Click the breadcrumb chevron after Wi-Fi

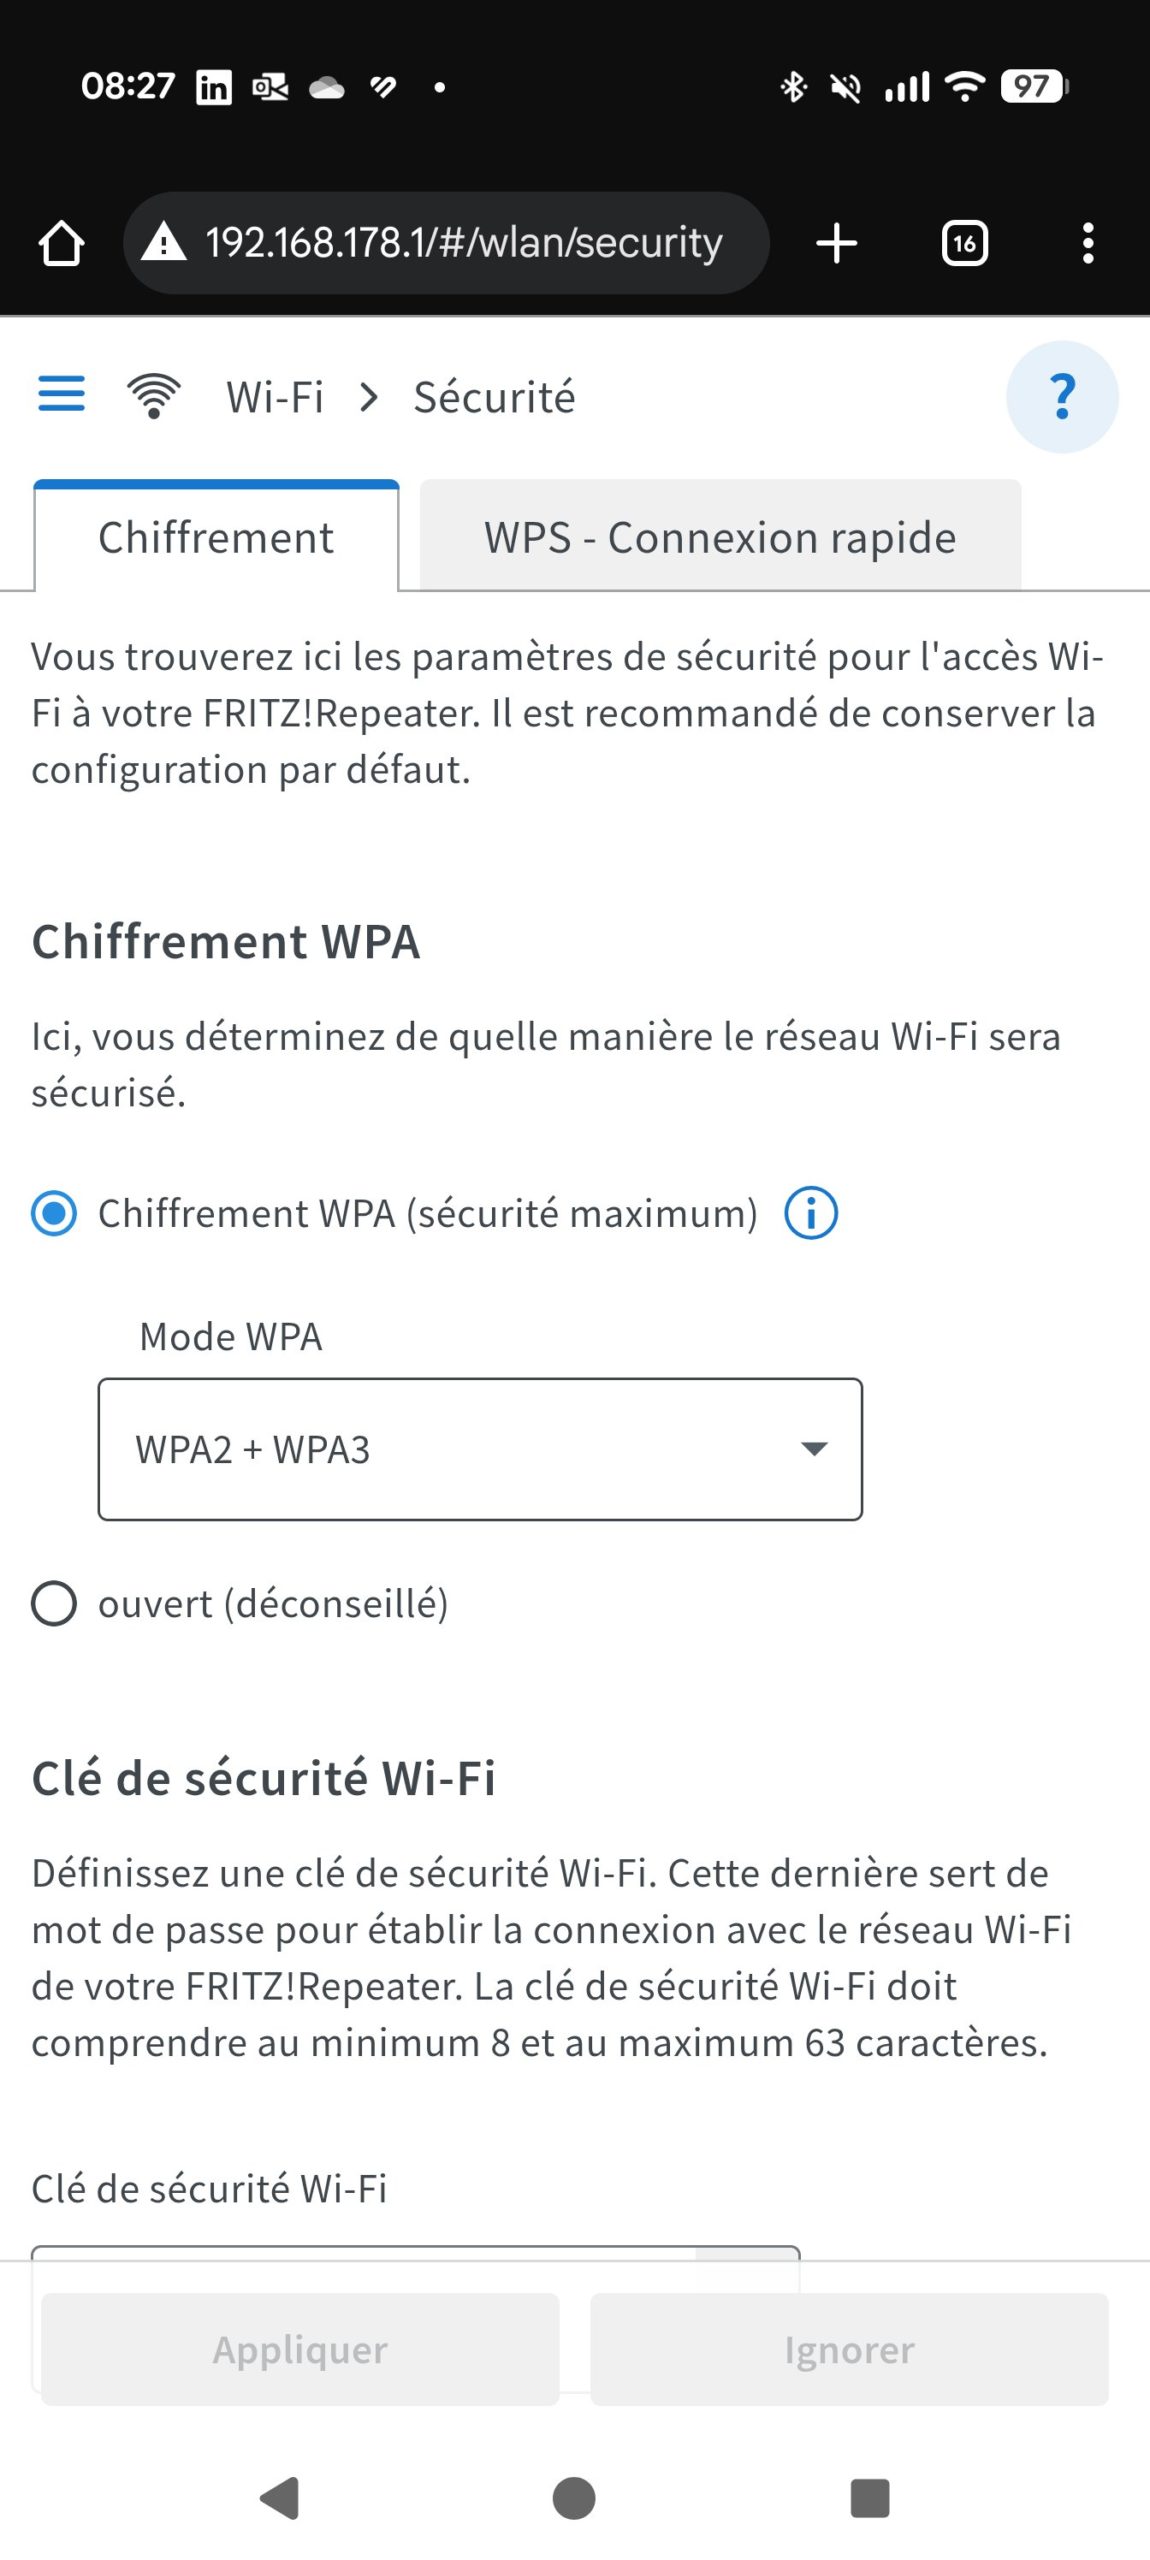369,398
